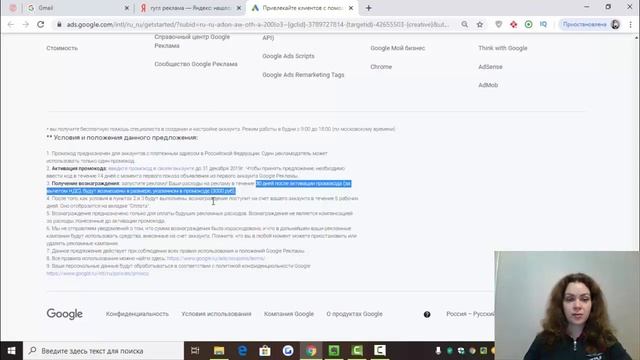Open the first green Camtasia taskbar icon
The height and width of the screenshot is (360, 640).
pos(334,351)
